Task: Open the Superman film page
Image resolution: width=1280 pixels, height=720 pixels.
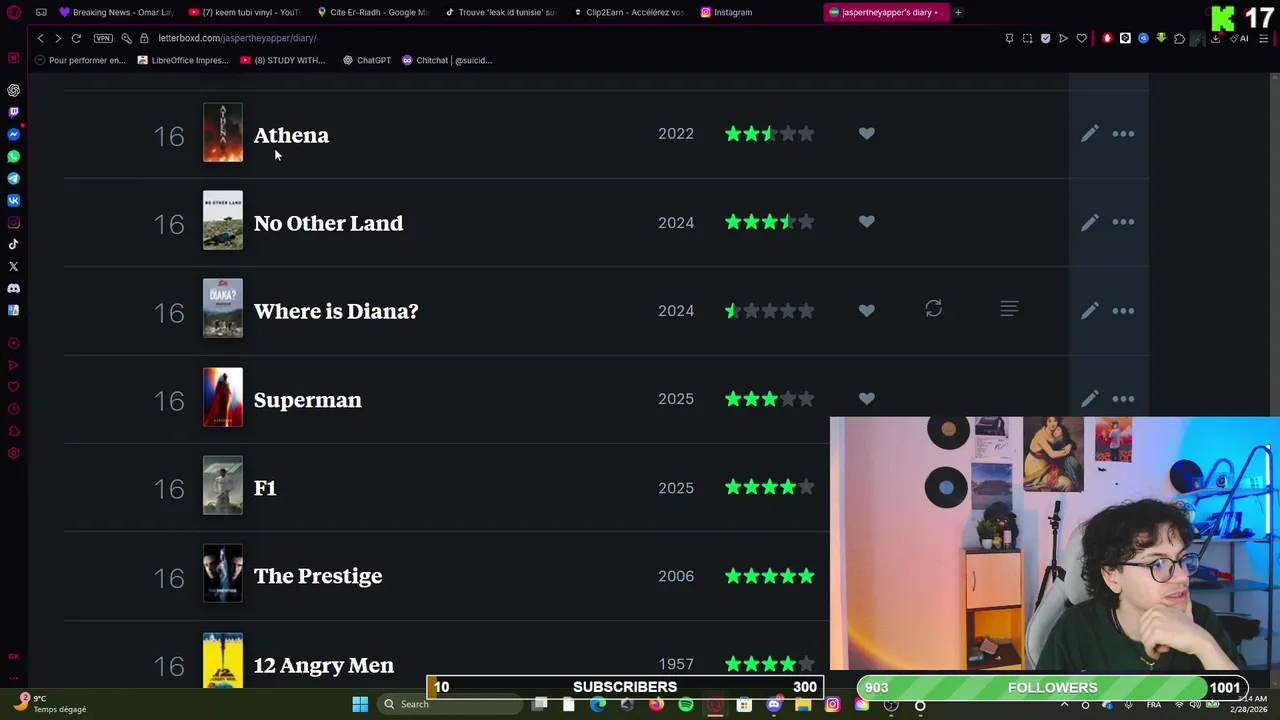Action: click(x=307, y=400)
